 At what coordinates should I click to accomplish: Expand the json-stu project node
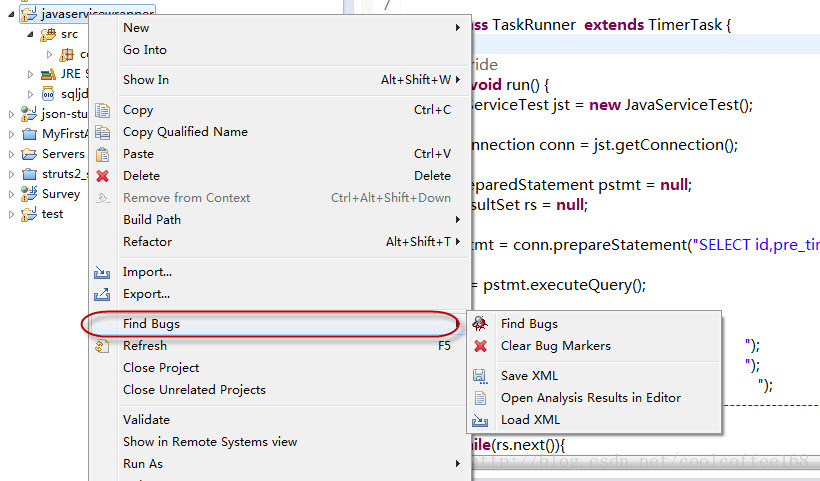coord(12,114)
